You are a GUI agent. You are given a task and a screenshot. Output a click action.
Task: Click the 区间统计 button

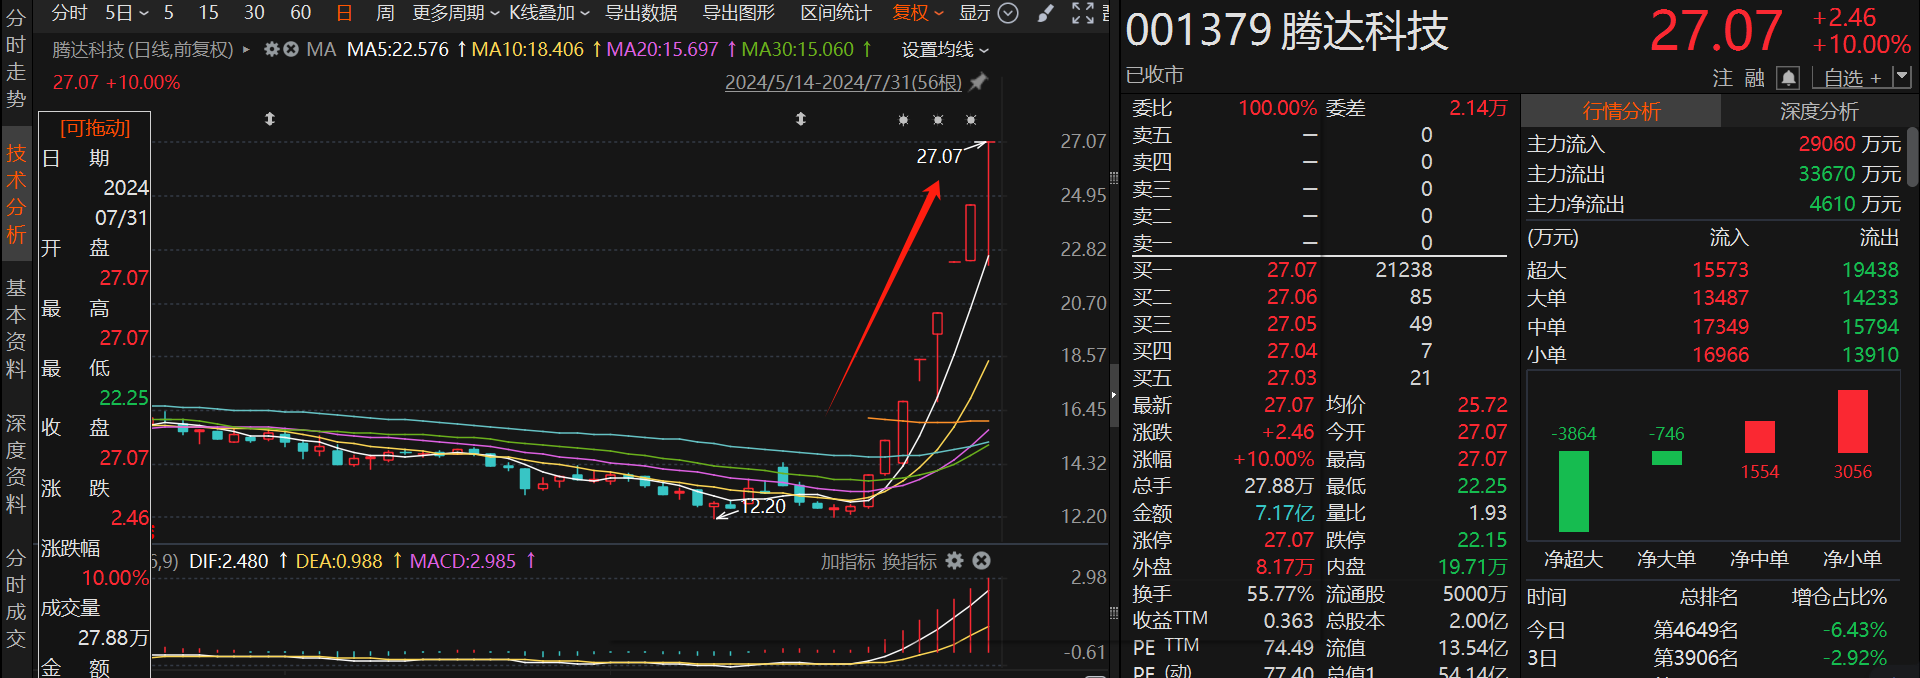(x=836, y=13)
